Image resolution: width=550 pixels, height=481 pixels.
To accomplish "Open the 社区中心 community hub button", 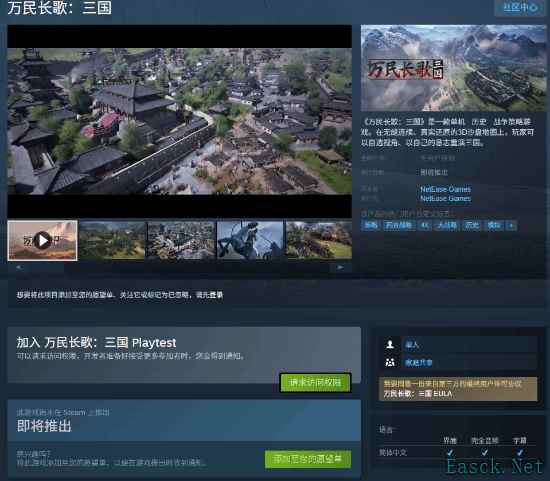I will pos(520,7).
